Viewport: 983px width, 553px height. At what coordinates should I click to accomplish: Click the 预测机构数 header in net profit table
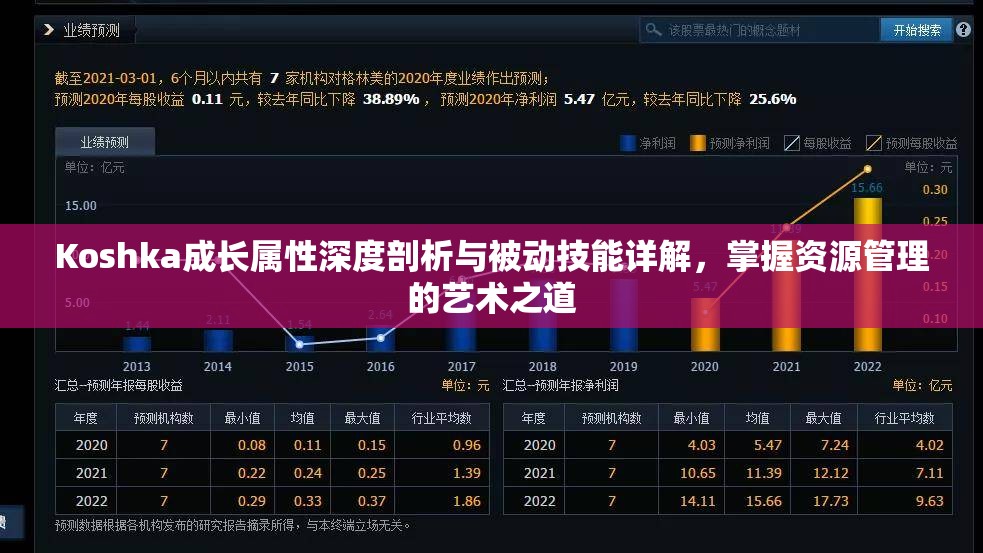point(611,418)
